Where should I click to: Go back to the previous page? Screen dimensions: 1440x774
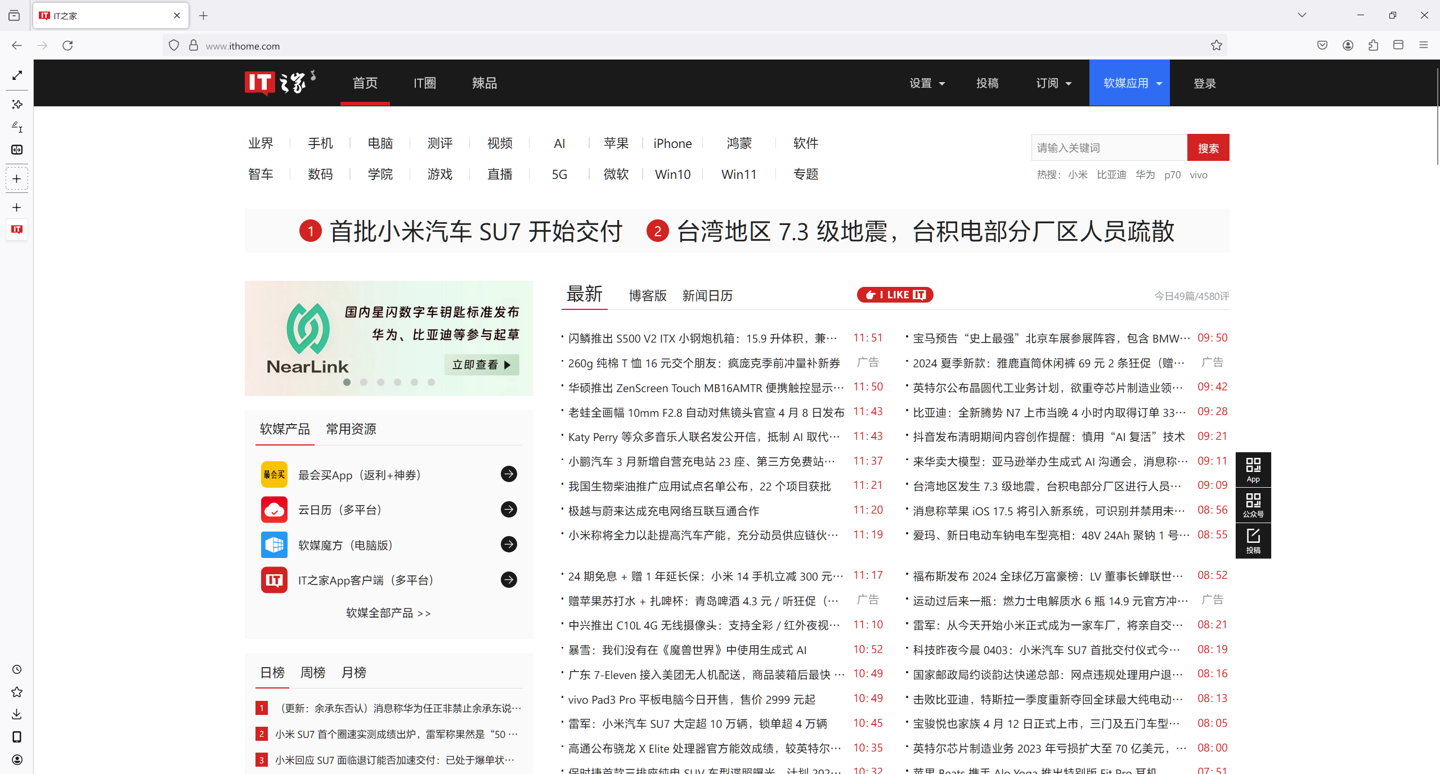click(x=17, y=46)
